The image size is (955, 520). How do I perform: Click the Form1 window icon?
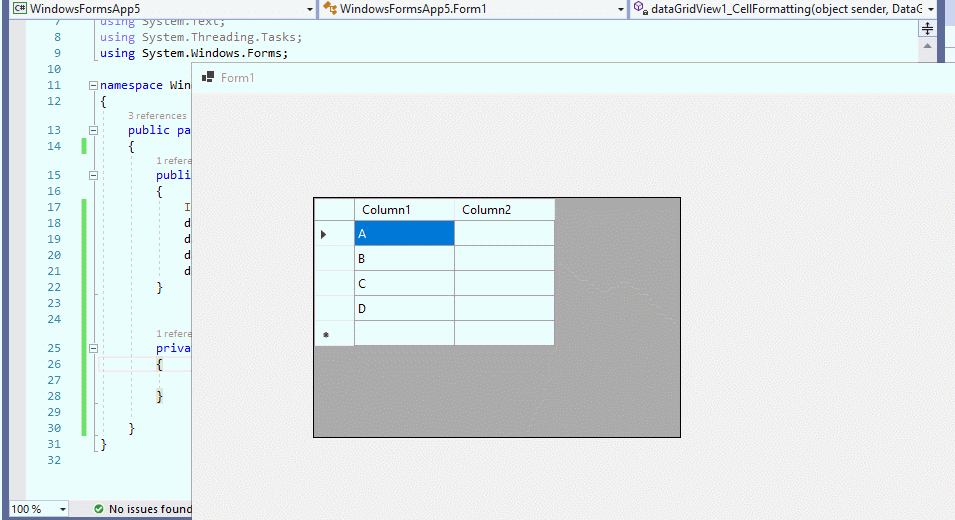(208, 77)
